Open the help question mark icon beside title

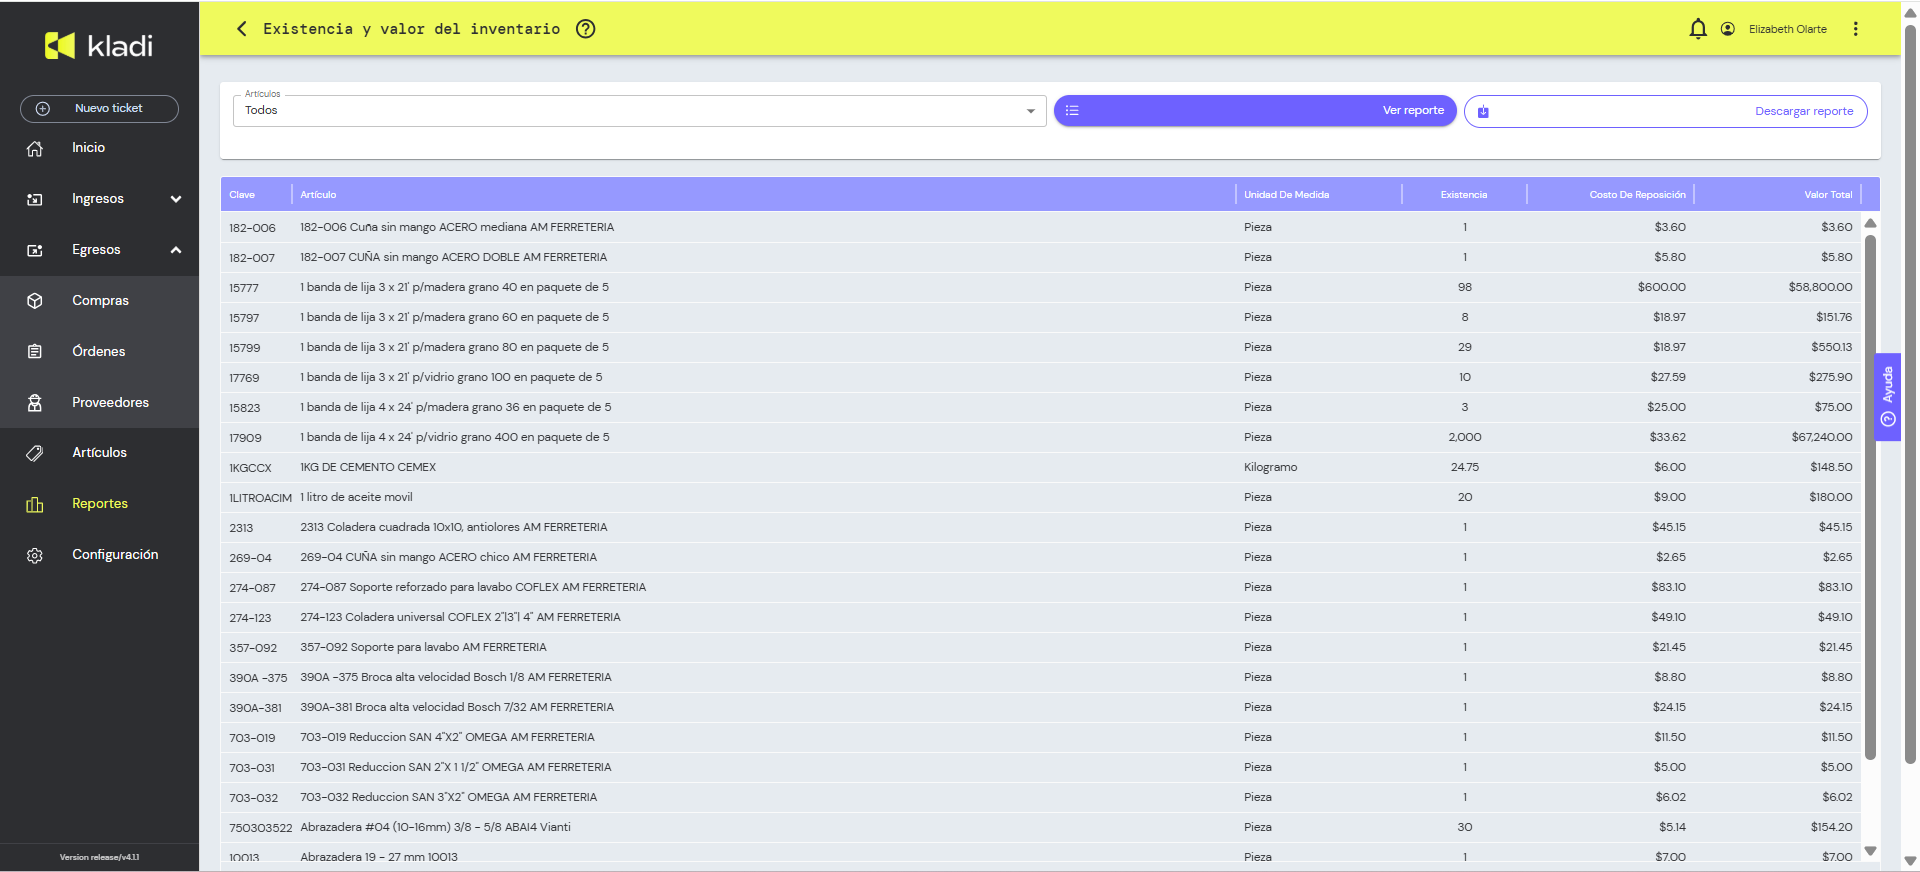(x=586, y=29)
